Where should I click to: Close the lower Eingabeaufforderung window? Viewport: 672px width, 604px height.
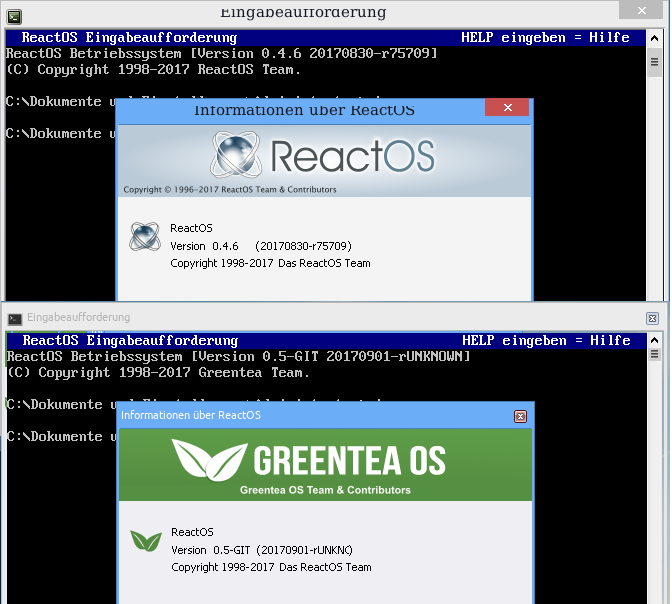point(652,319)
